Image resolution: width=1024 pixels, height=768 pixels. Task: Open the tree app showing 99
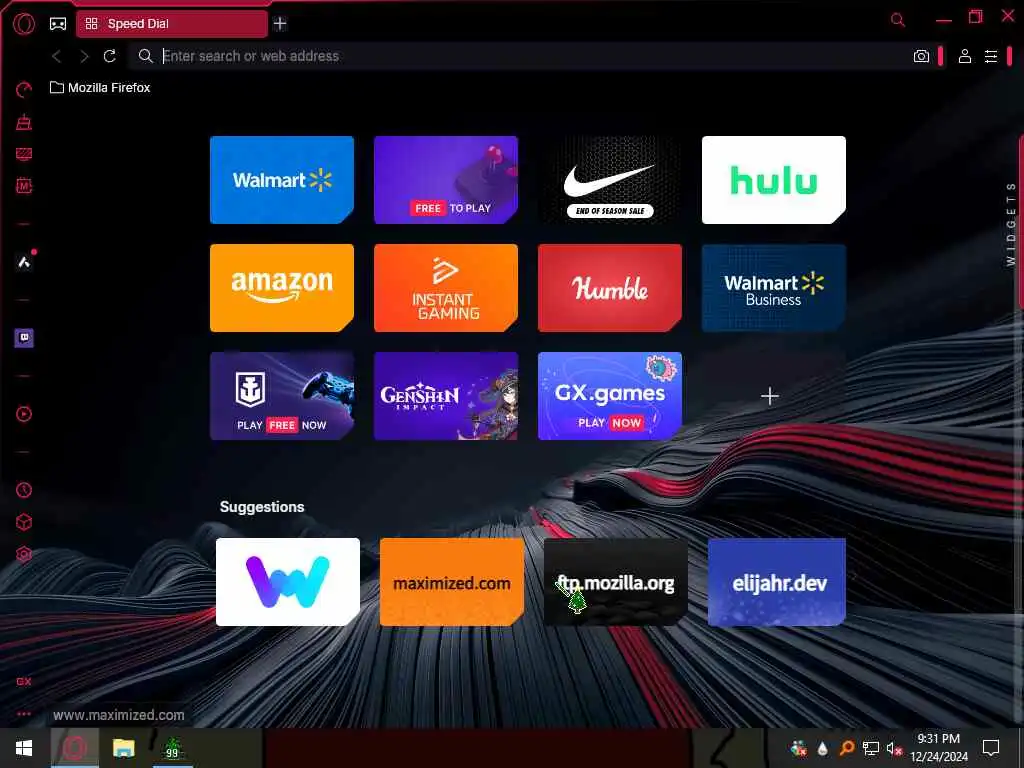coord(172,748)
